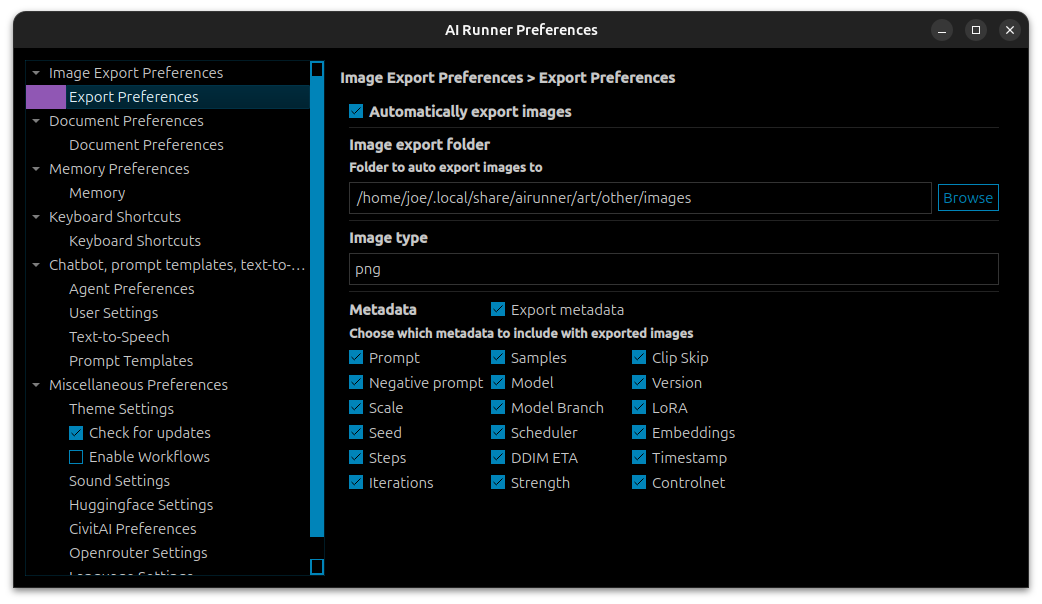Click the Browse button for export folder

coord(967,198)
